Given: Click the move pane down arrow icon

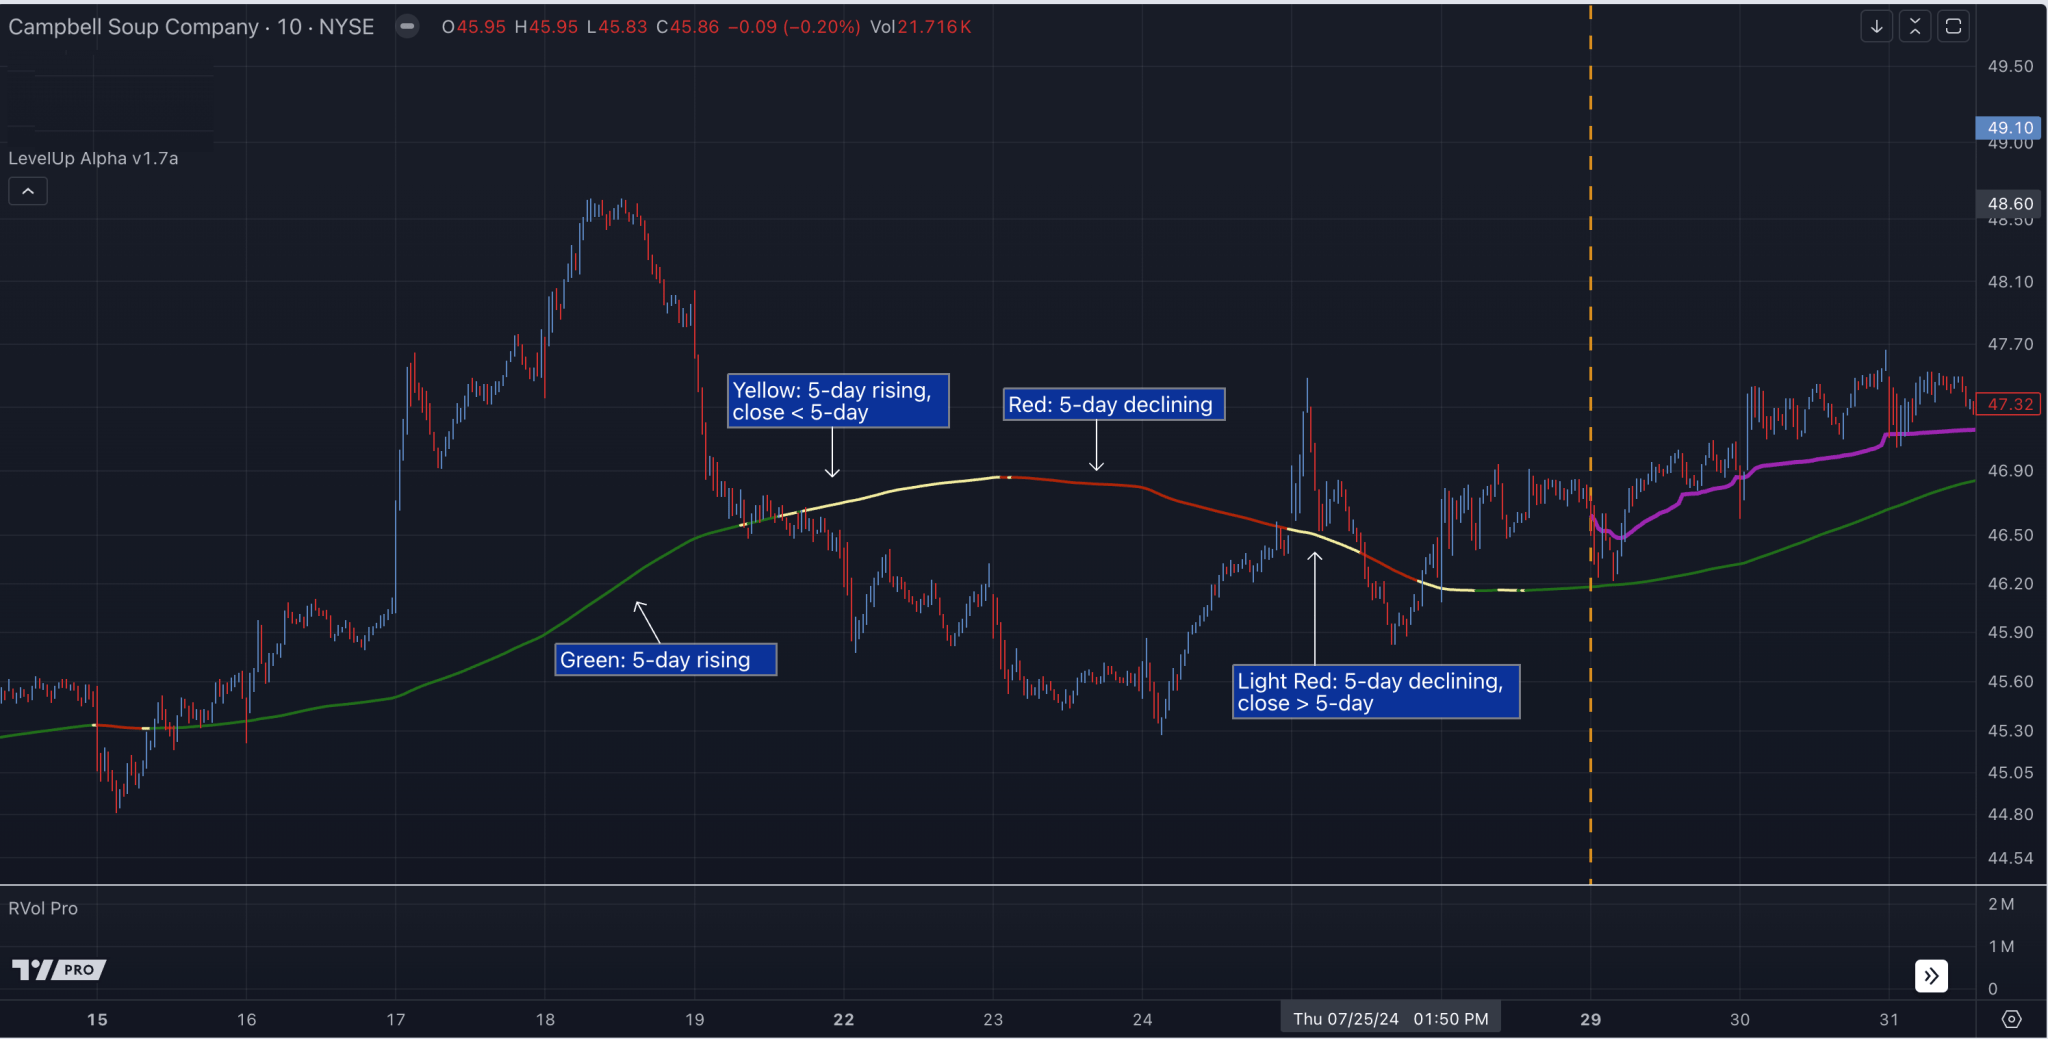Looking at the screenshot, I should [1876, 27].
